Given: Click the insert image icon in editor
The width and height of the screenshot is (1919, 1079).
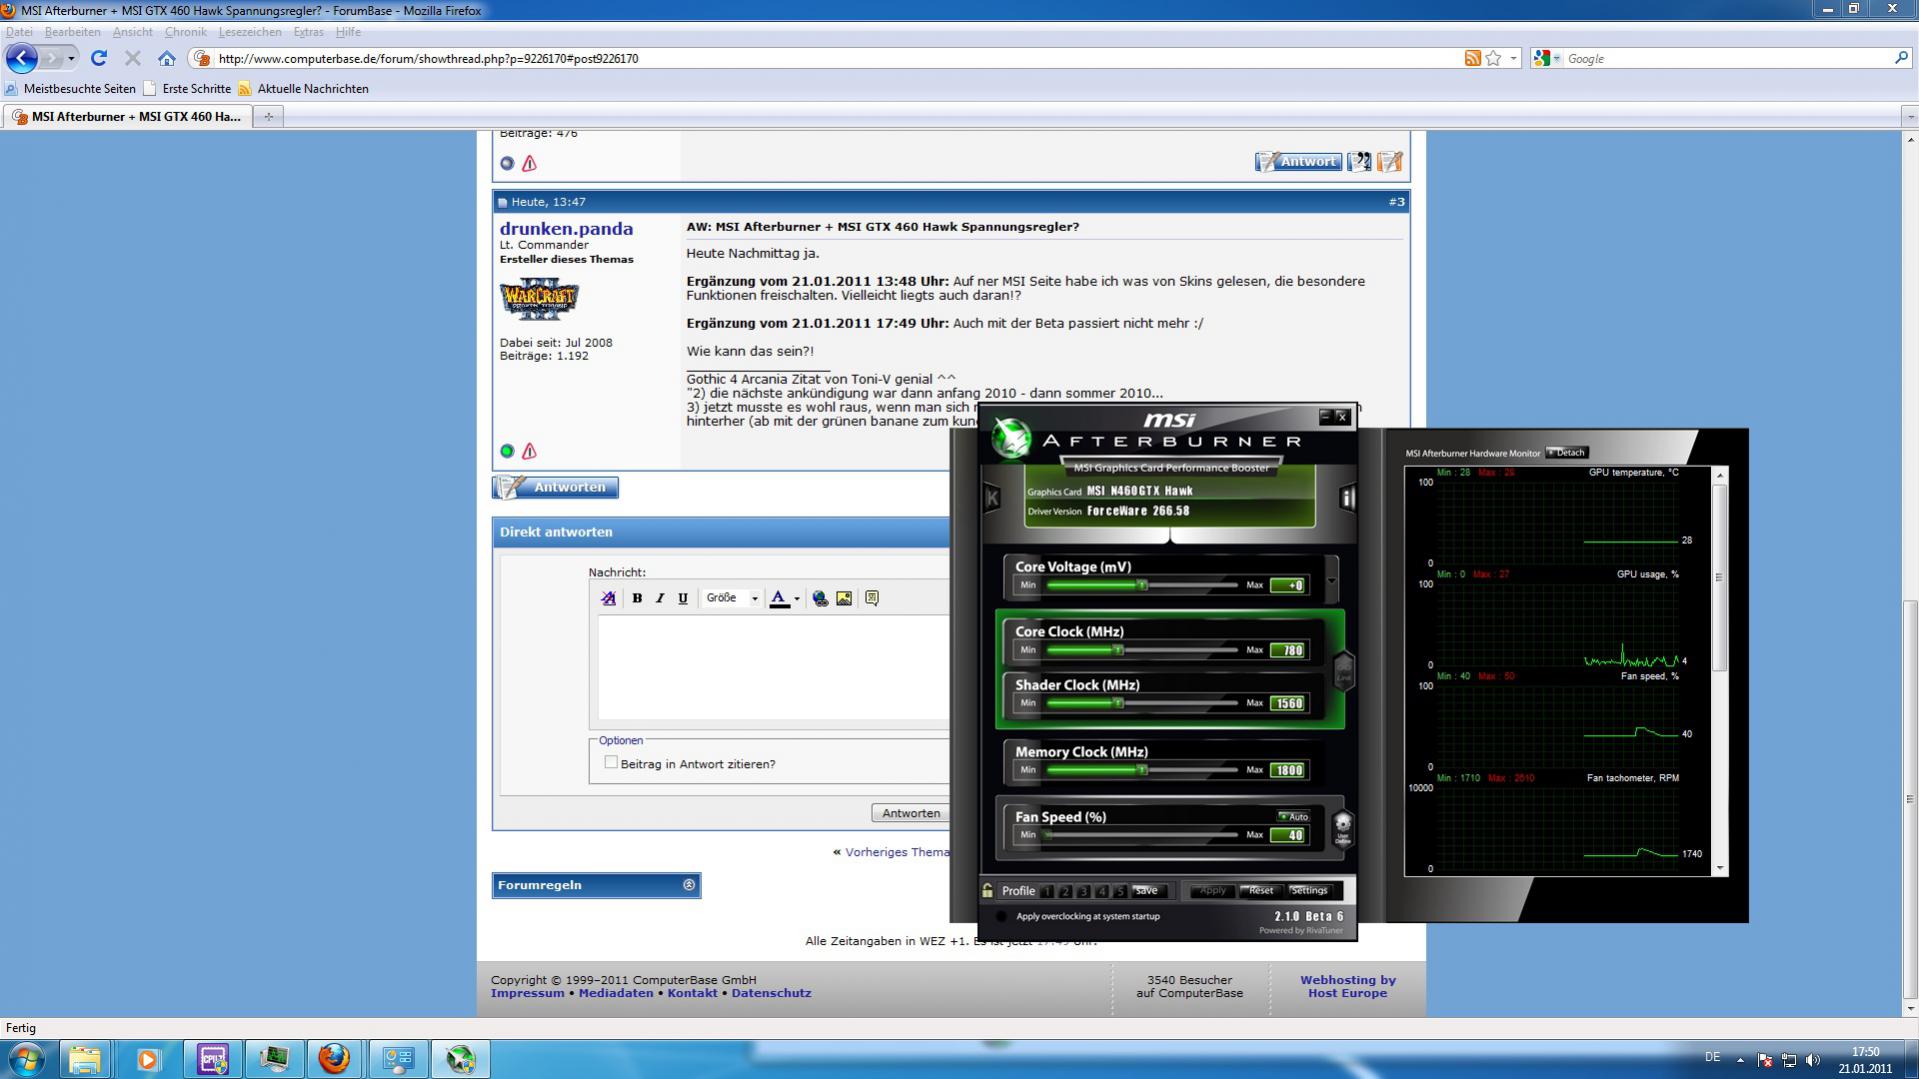Looking at the screenshot, I should [x=844, y=598].
